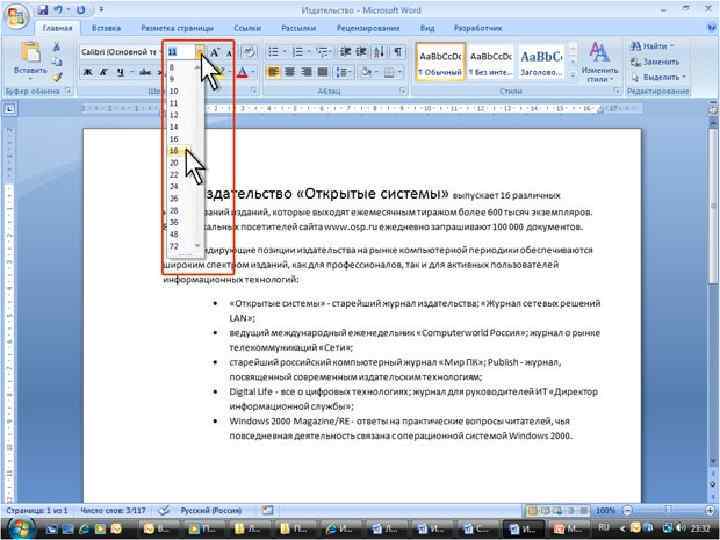Image resolution: width=720 pixels, height=540 pixels.
Task: Toggle italic (К) formatting
Action: pyautogui.click(x=104, y=72)
